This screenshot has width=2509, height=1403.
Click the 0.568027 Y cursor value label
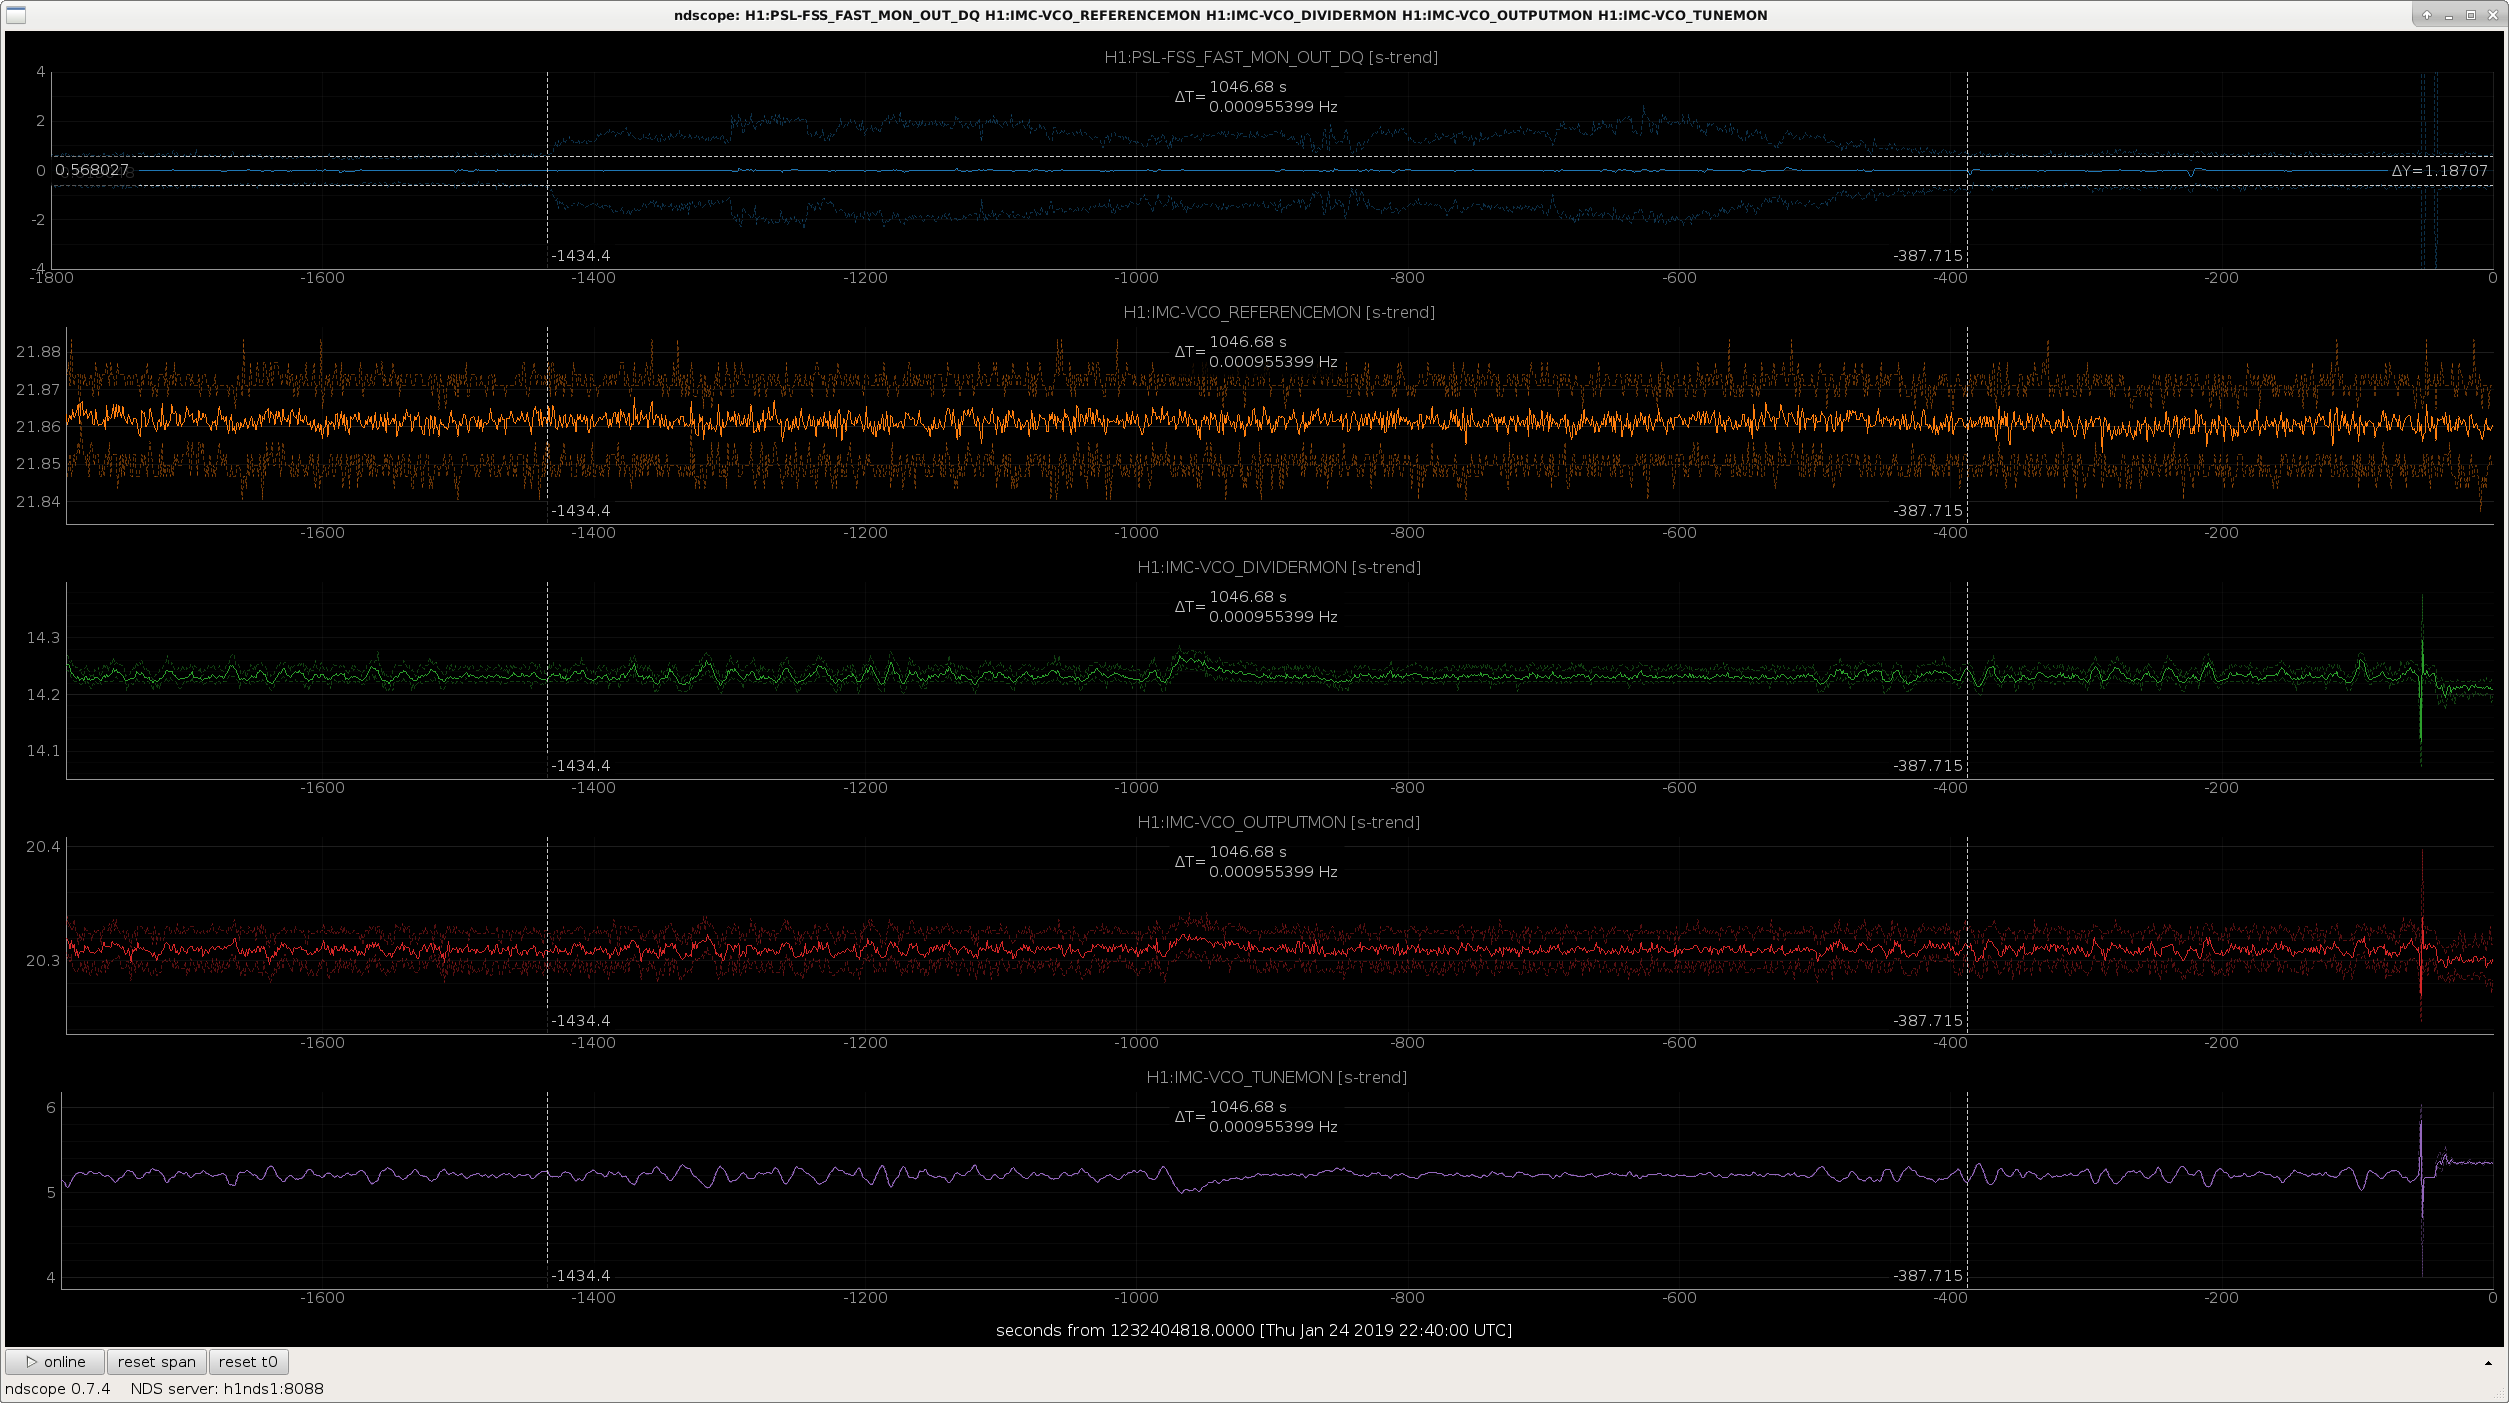[91, 170]
